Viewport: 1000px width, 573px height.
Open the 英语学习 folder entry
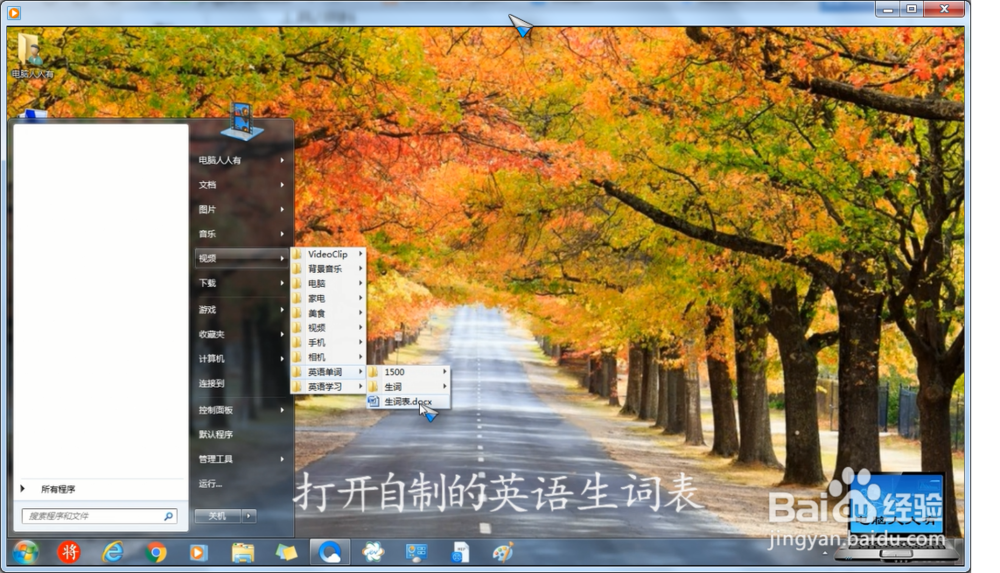[x=328, y=387]
